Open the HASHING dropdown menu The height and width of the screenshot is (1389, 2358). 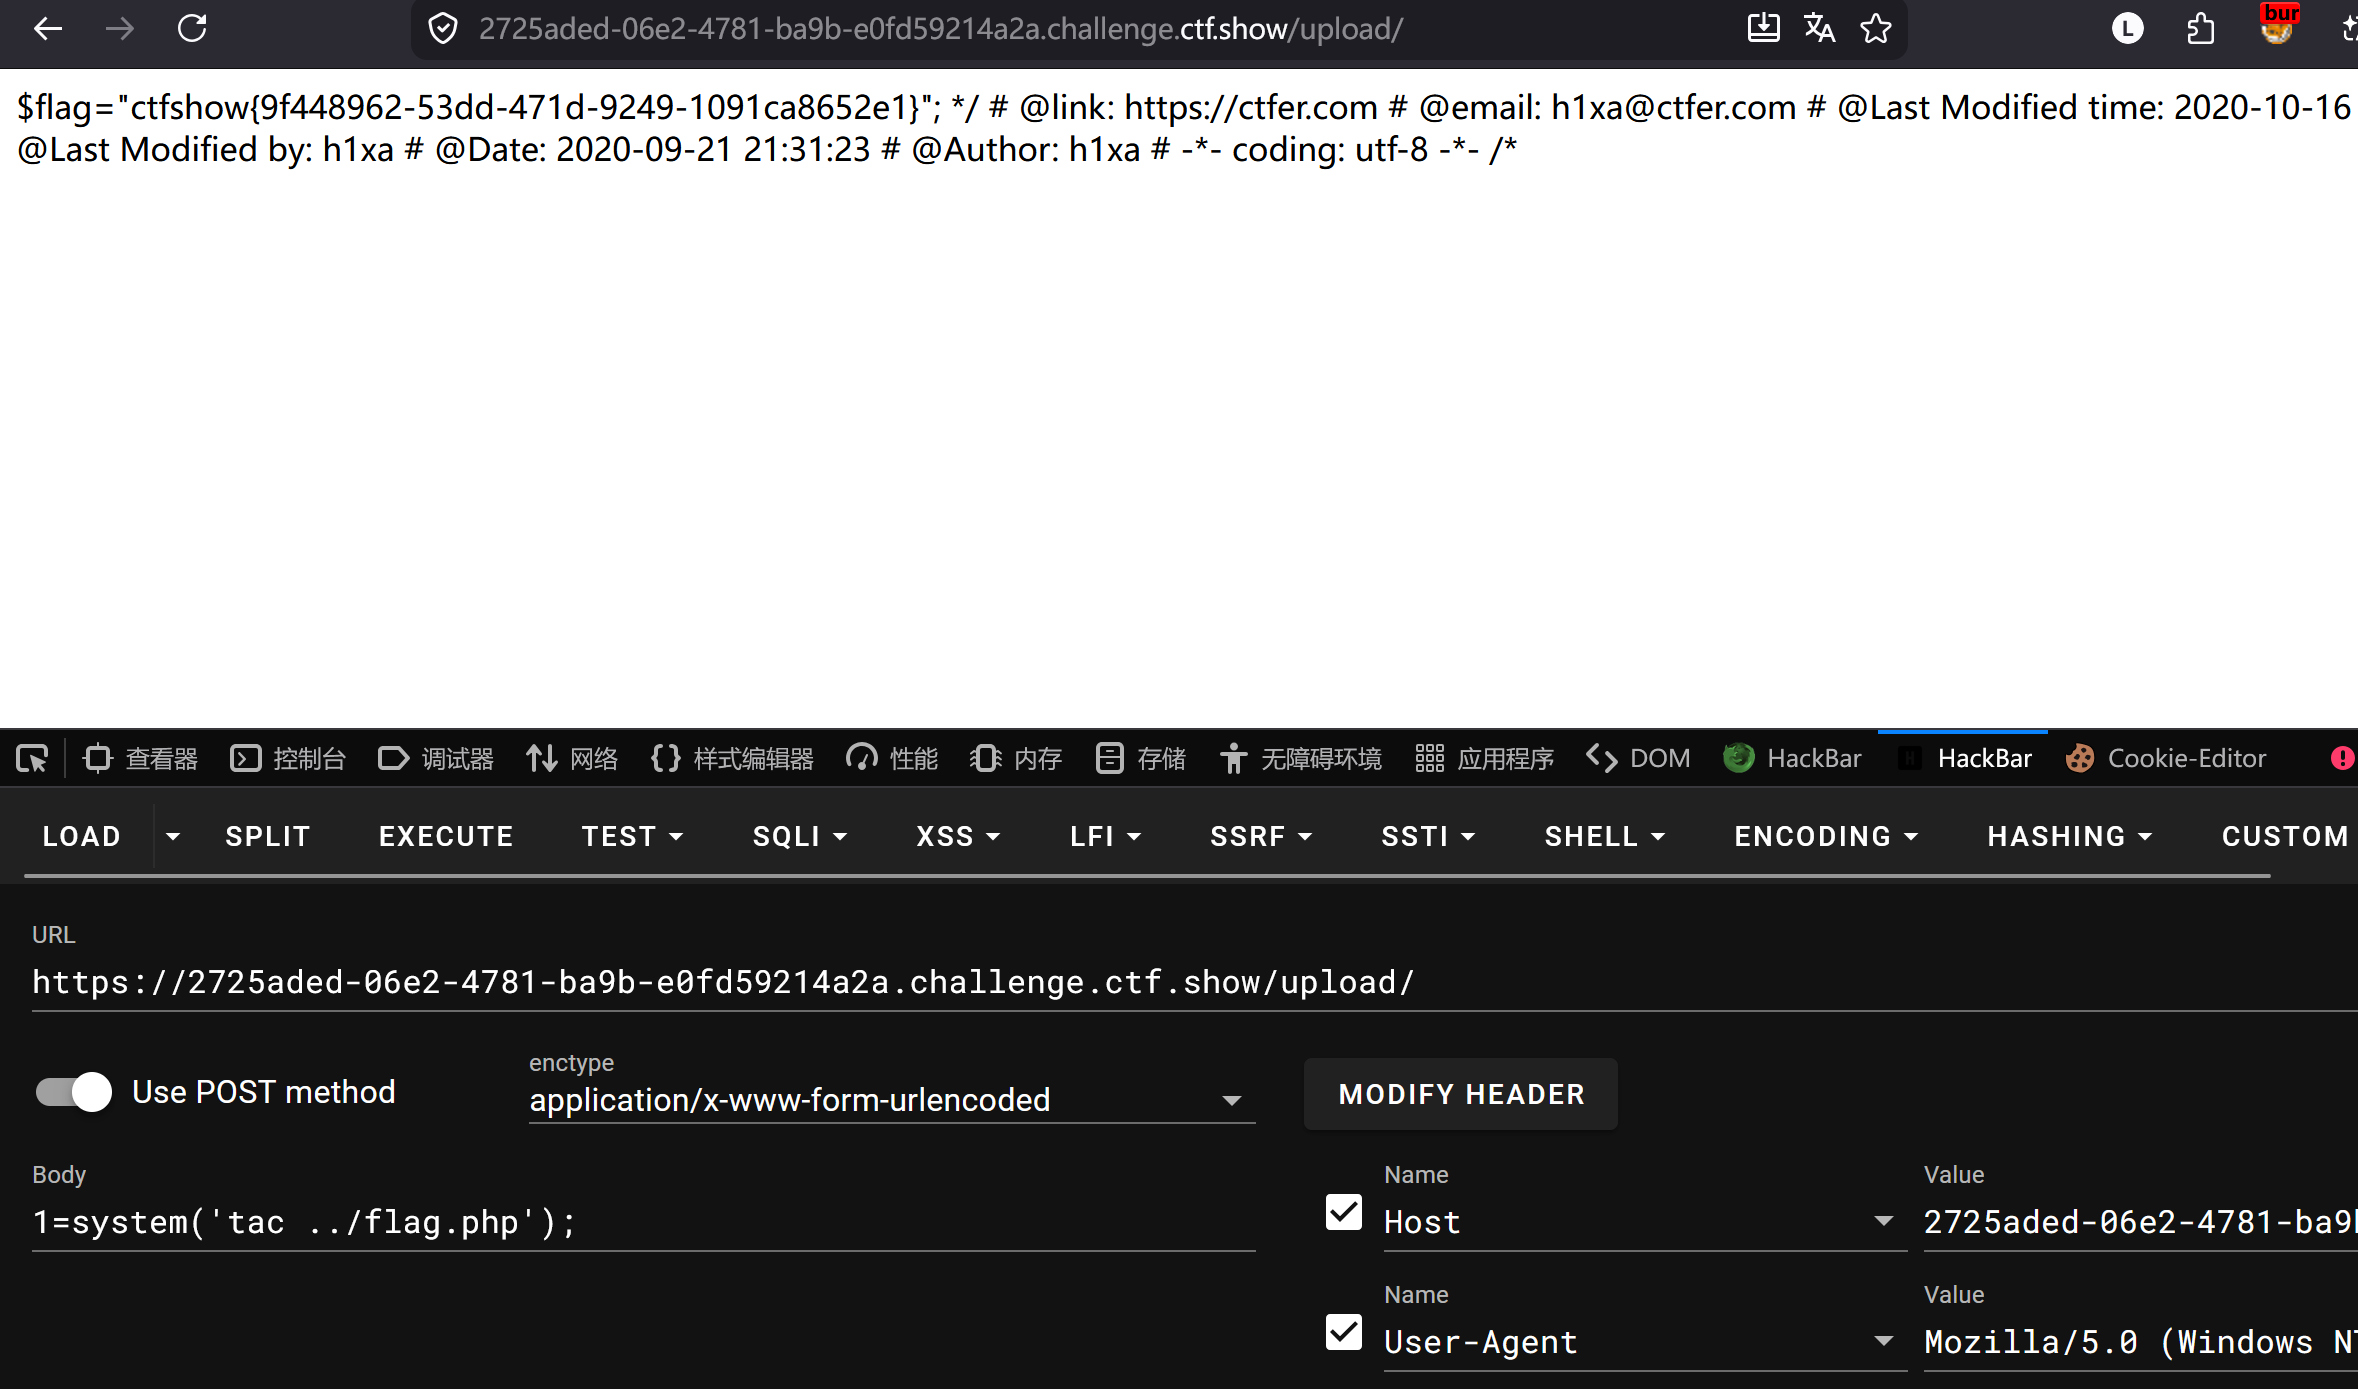(x=2070, y=836)
